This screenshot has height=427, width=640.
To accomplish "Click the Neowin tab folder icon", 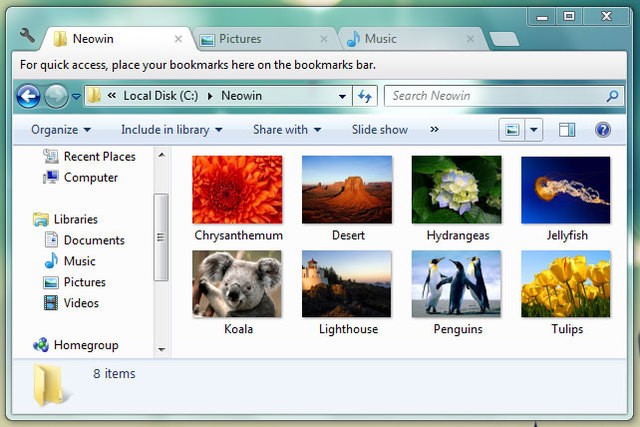I will pos(60,39).
